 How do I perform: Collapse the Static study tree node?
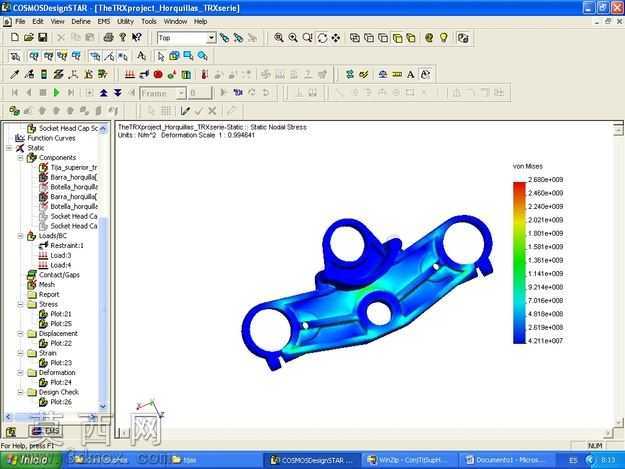coord(9,148)
